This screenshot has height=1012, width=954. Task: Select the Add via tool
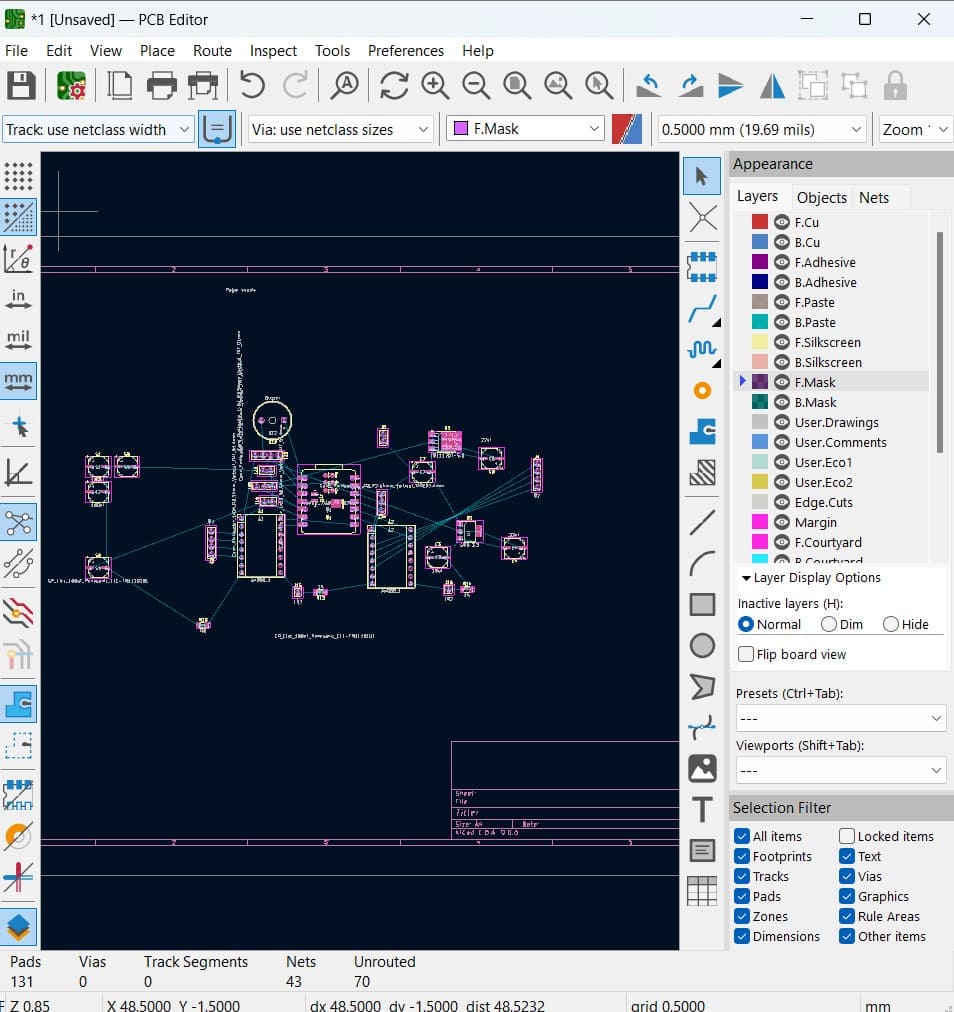(x=702, y=390)
